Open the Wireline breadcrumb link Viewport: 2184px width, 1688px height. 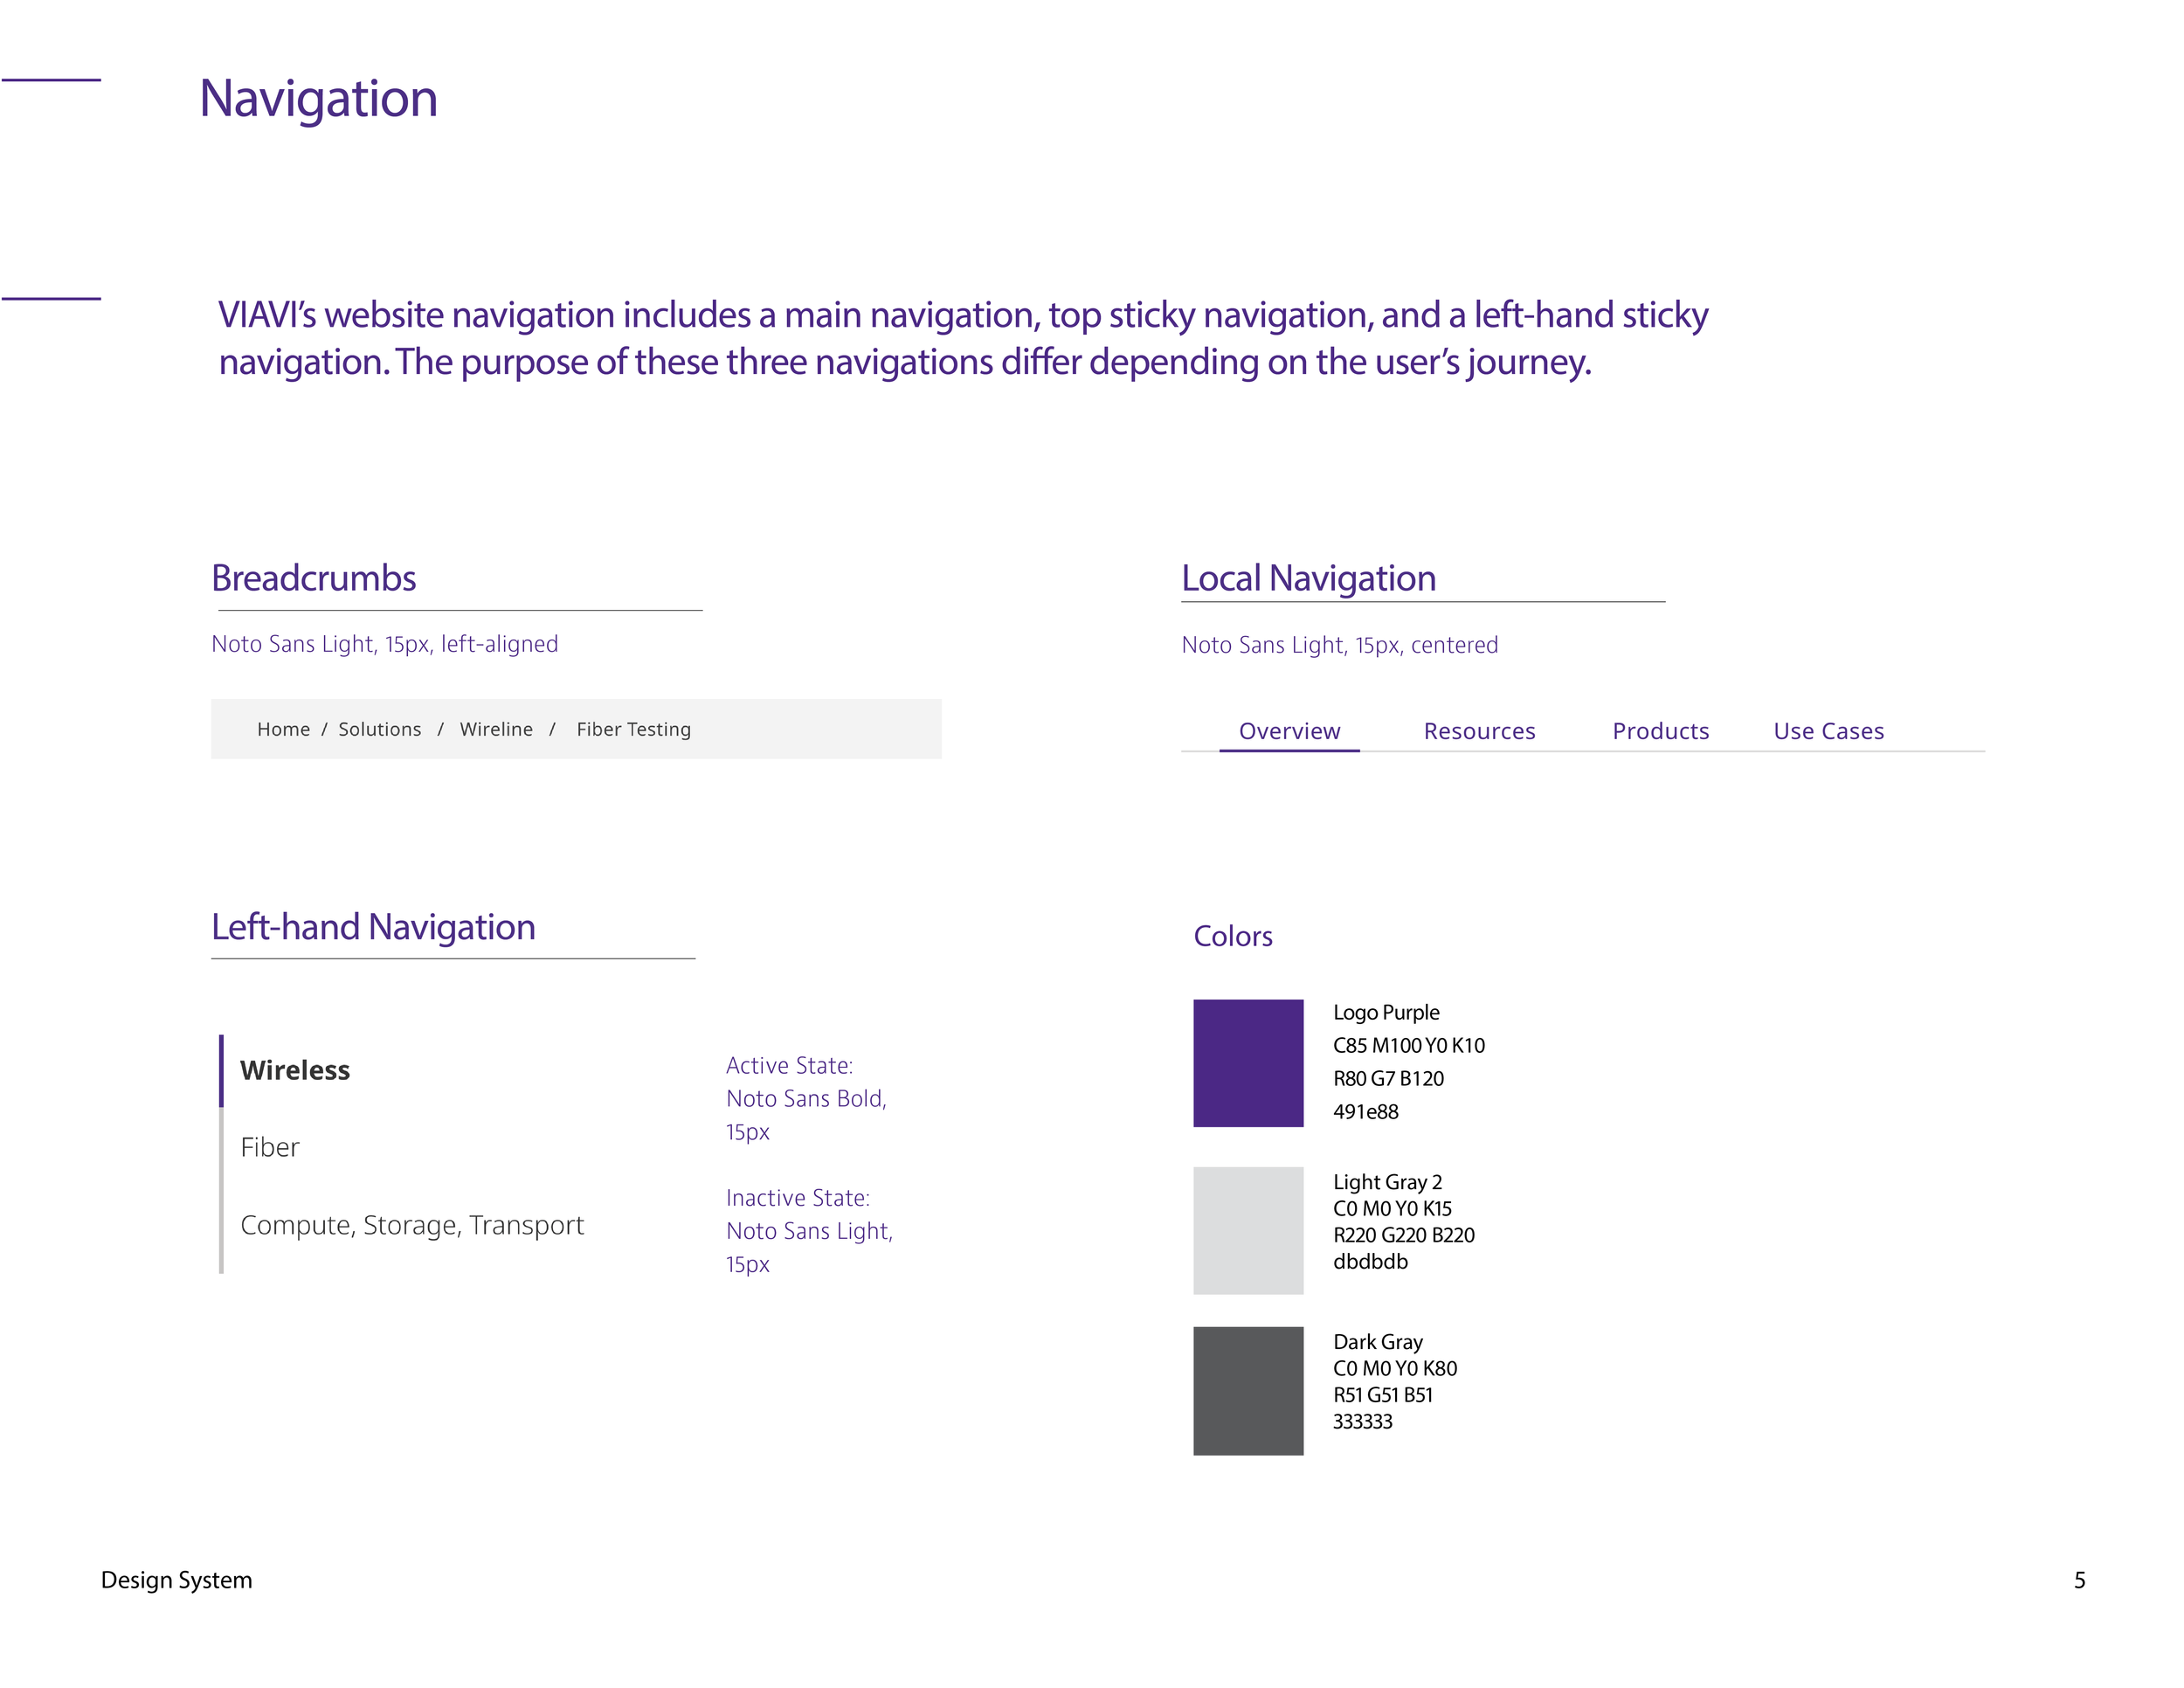(496, 729)
